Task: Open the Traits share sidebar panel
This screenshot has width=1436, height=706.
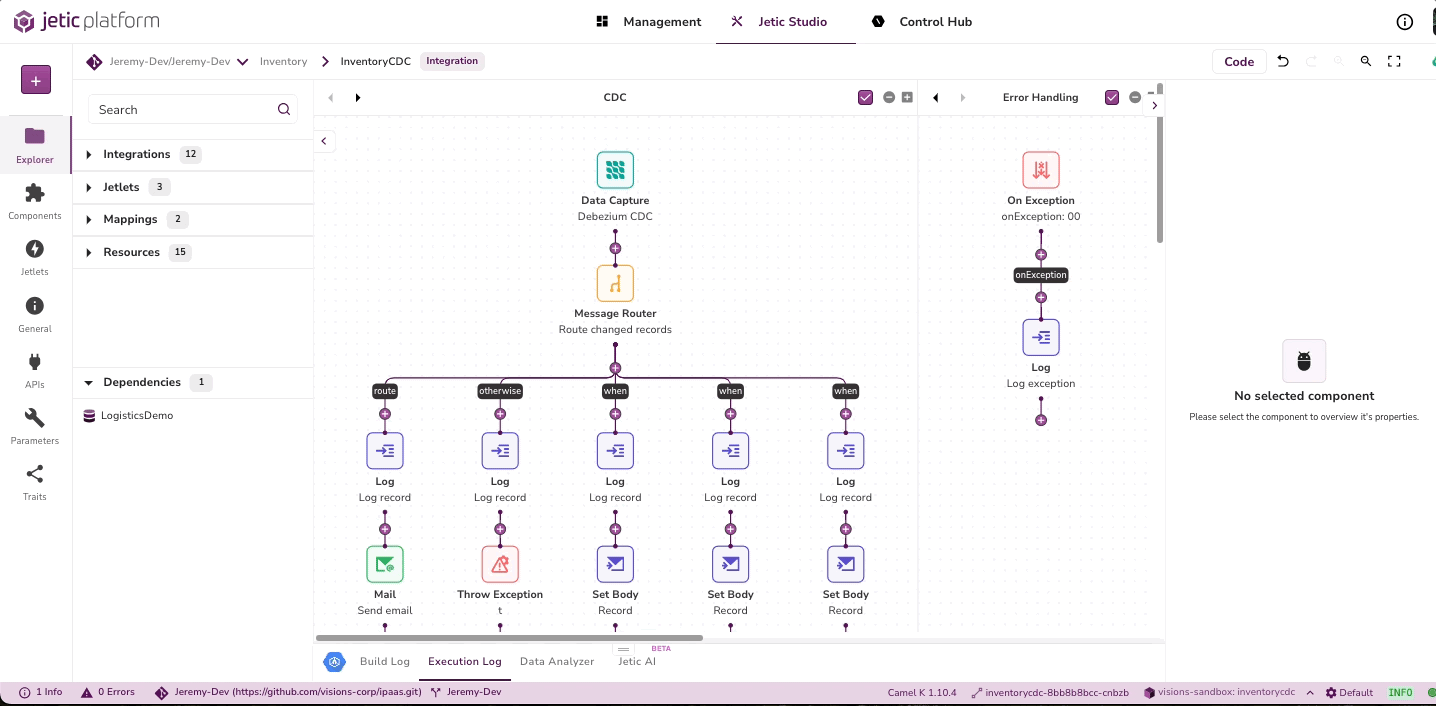Action: 35,482
